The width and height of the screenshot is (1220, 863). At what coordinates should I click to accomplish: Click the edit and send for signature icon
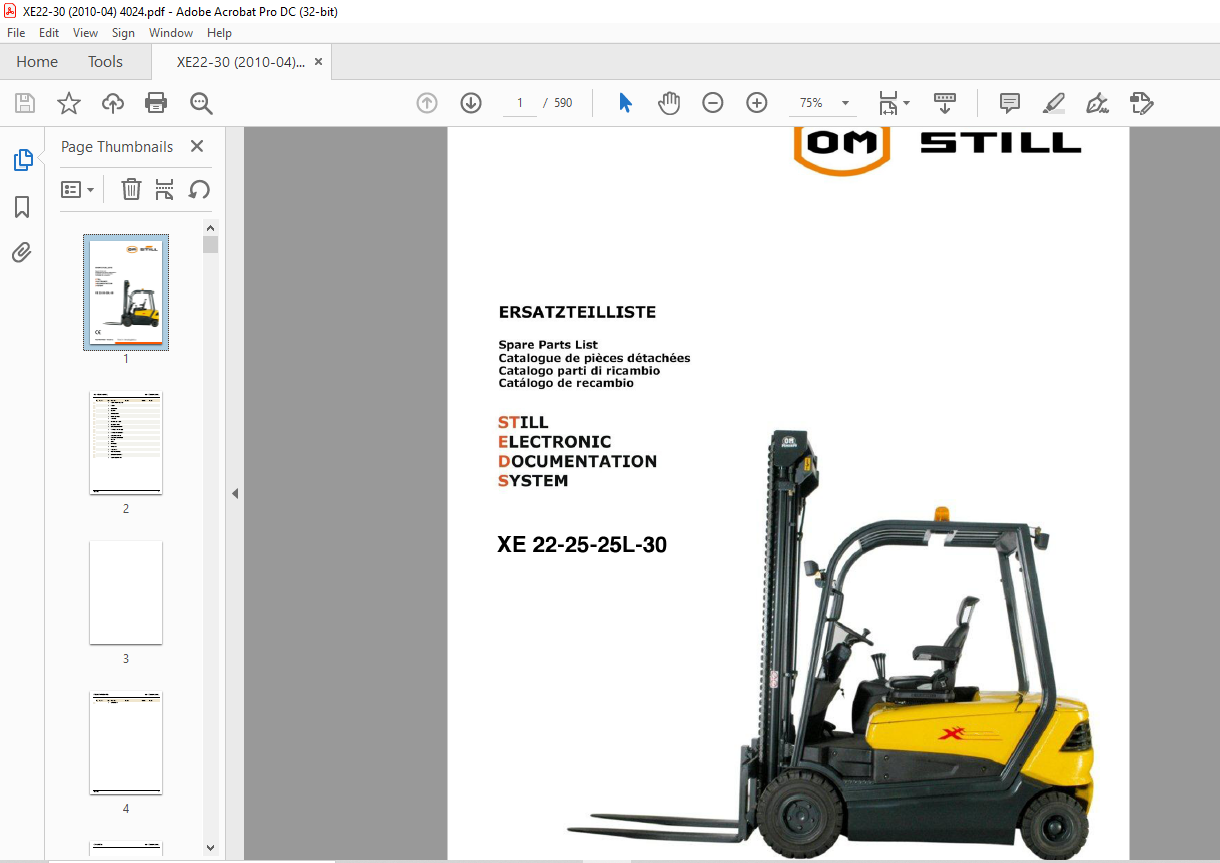point(1142,103)
